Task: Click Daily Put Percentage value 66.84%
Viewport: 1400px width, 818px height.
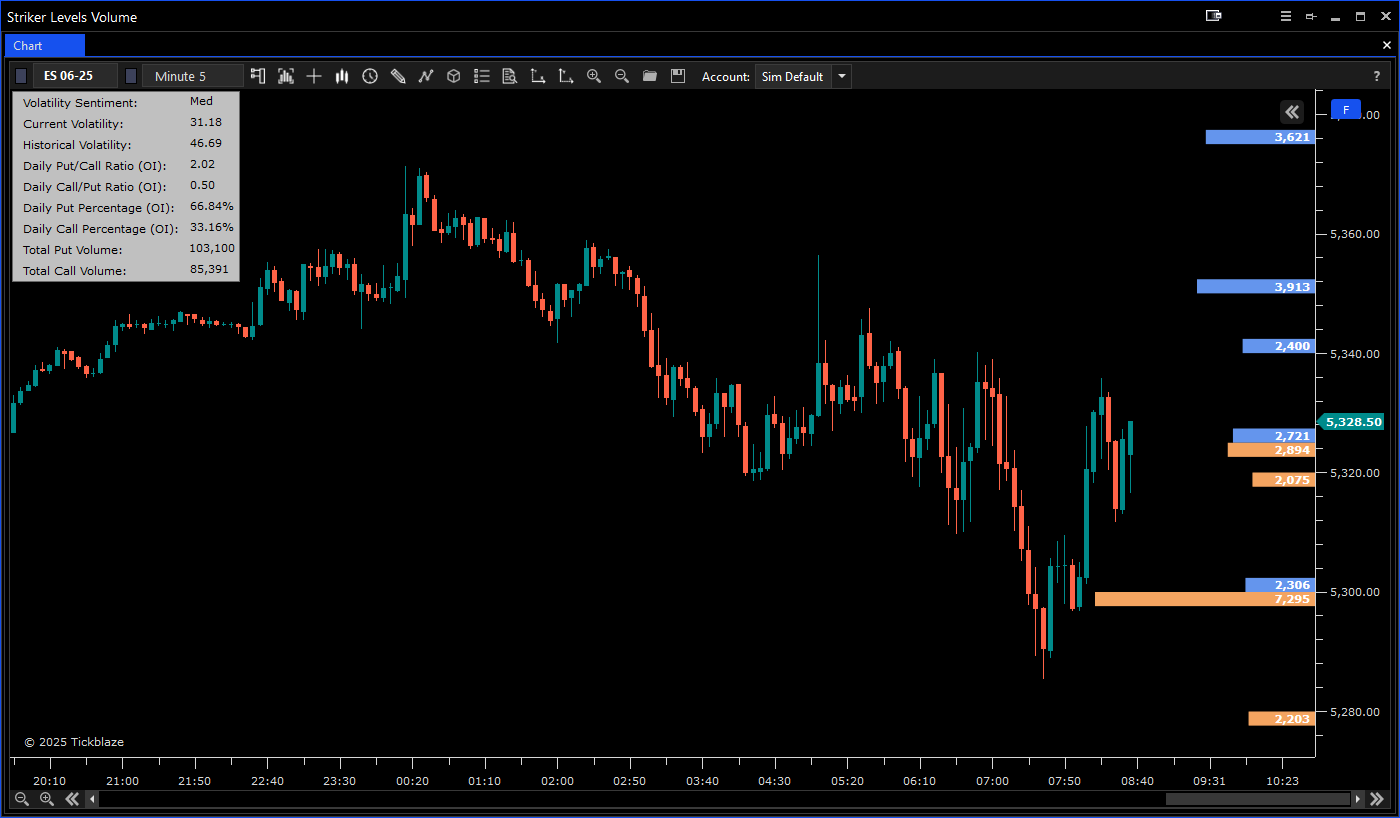Action: (x=212, y=206)
